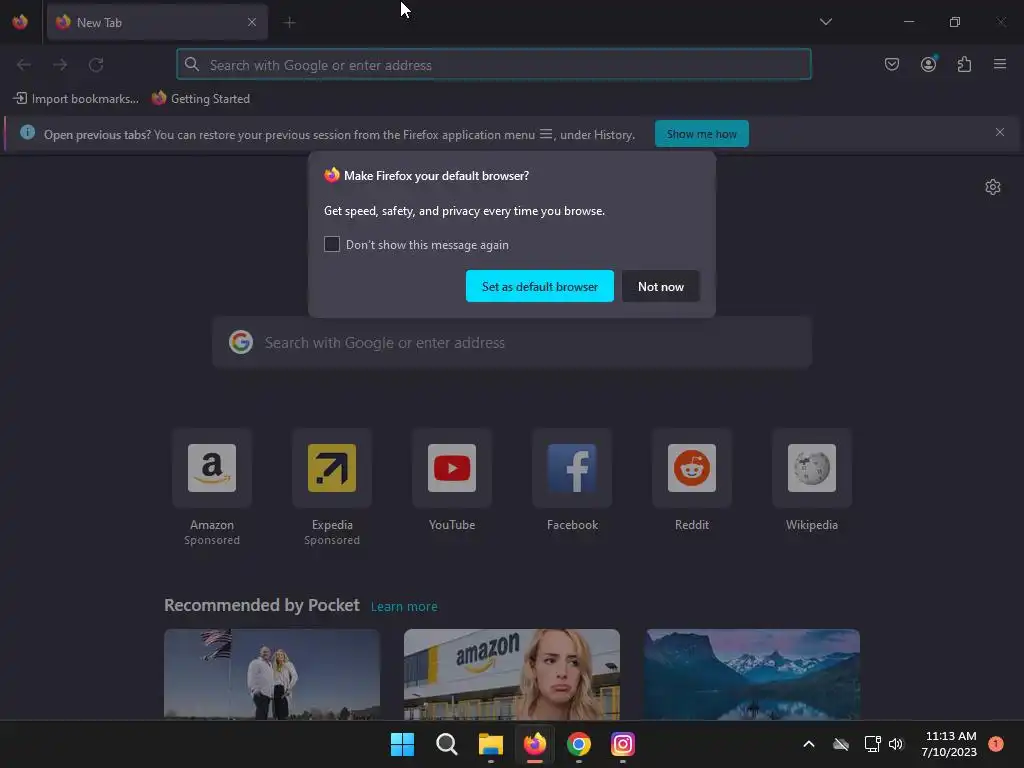The height and width of the screenshot is (768, 1024).
Task: Open the taskbar Search icon
Action: coord(447,744)
